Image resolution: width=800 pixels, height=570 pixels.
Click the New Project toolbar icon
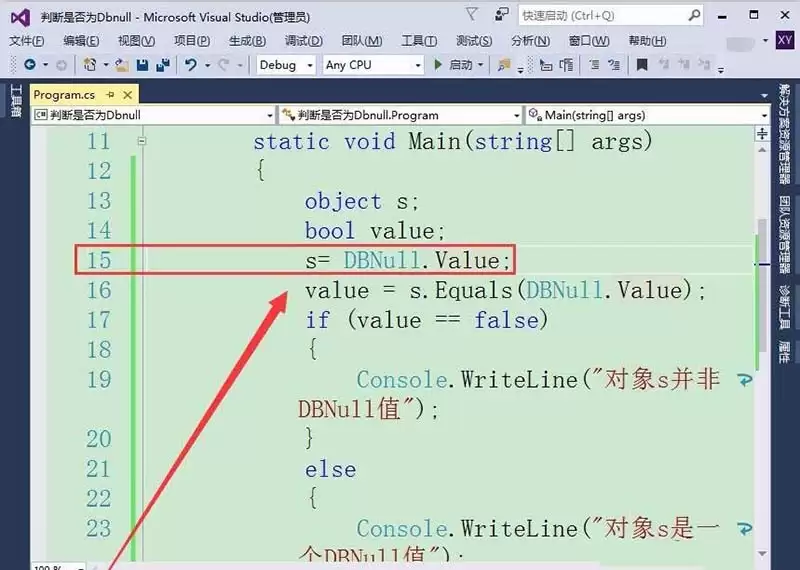pyautogui.click(x=90, y=65)
